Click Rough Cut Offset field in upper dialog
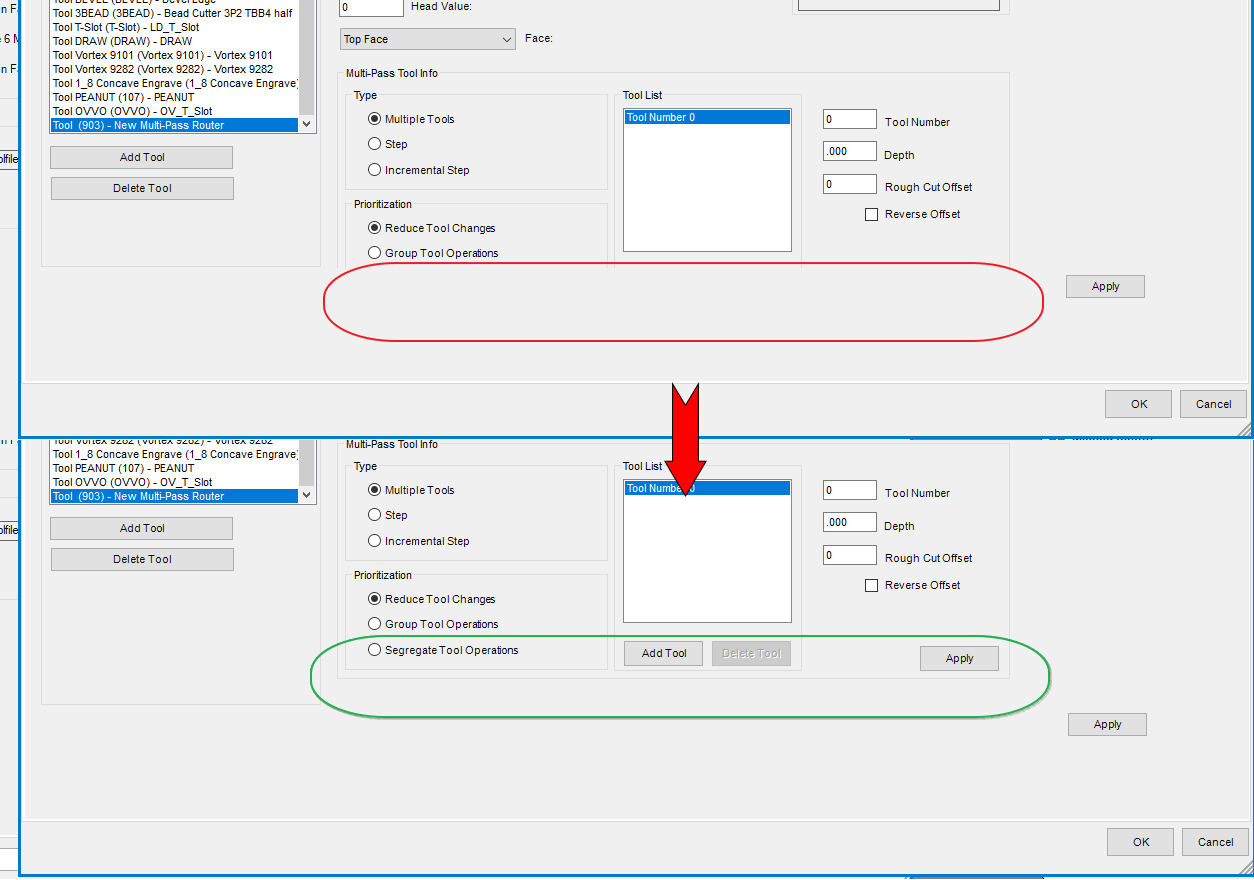The width and height of the screenshot is (1254, 880). (849, 184)
